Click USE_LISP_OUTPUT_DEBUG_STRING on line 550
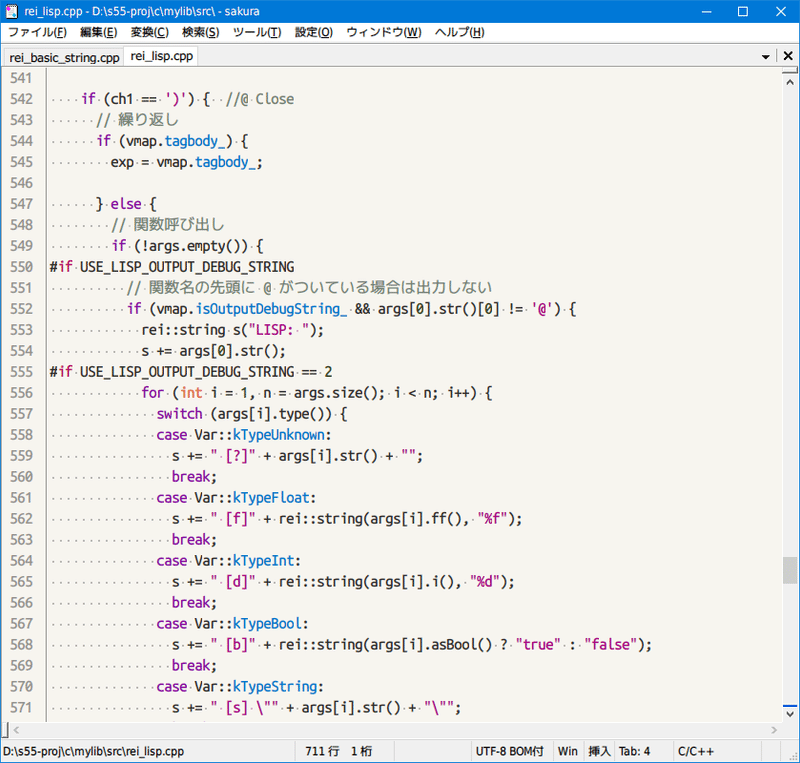 pos(187,267)
